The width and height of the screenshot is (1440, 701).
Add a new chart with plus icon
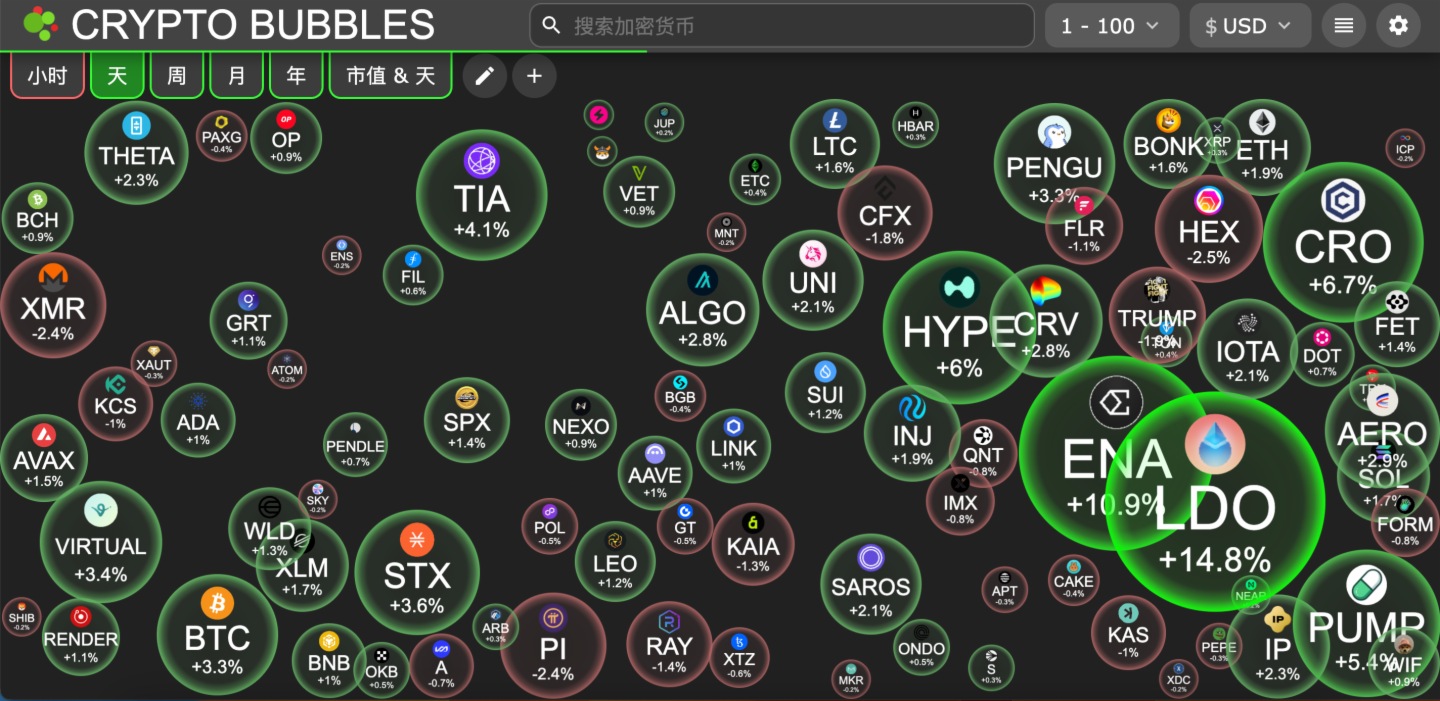[534, 76]
